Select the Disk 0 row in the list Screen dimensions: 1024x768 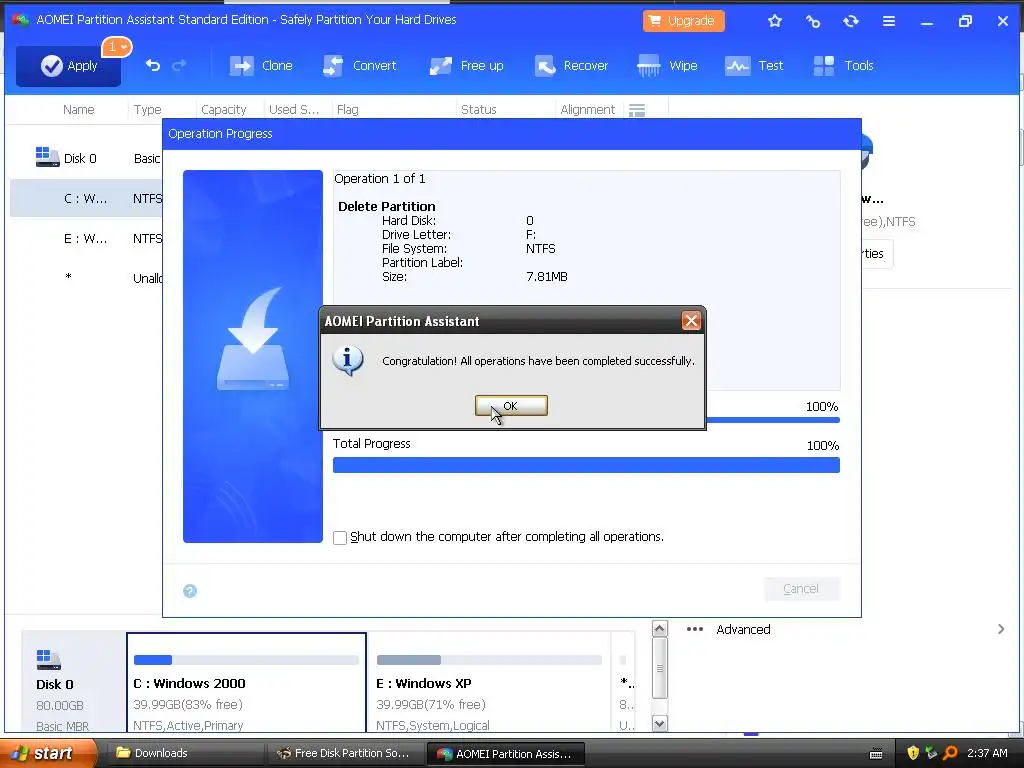(x=86, y=158)
